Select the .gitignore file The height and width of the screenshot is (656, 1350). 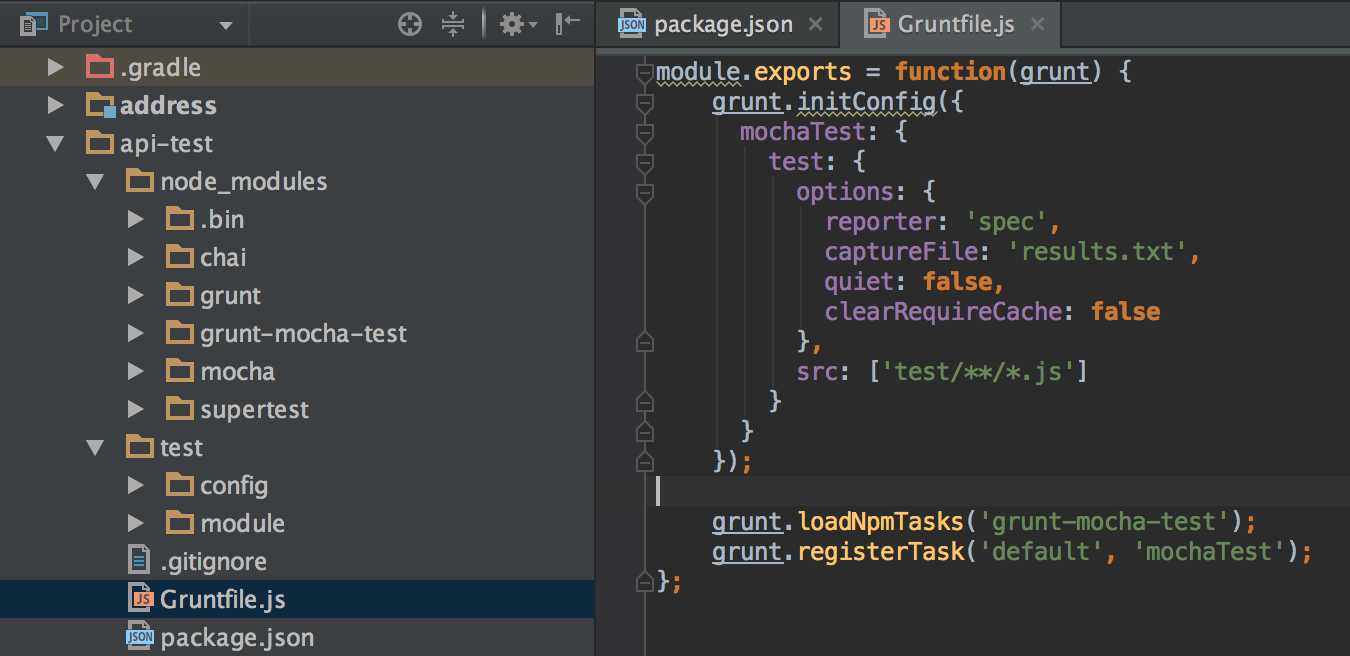[x=213, y=562]
